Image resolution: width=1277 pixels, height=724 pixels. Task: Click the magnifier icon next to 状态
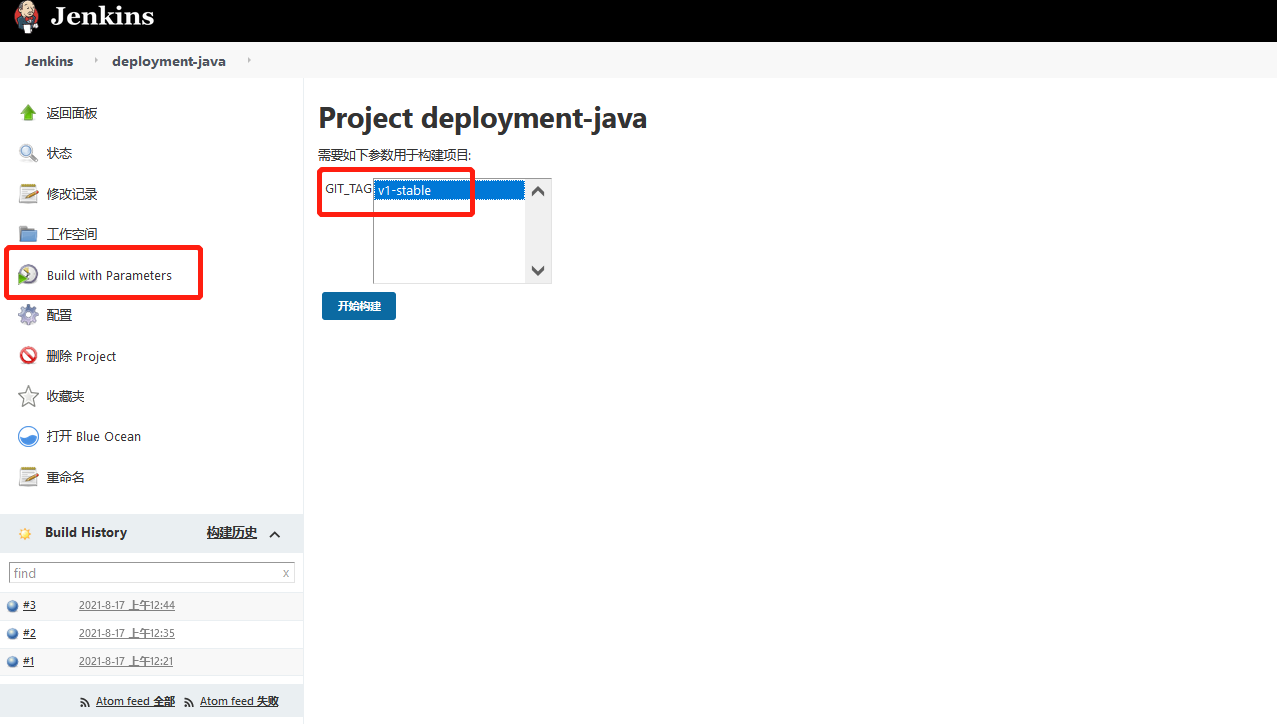(28, 153)
